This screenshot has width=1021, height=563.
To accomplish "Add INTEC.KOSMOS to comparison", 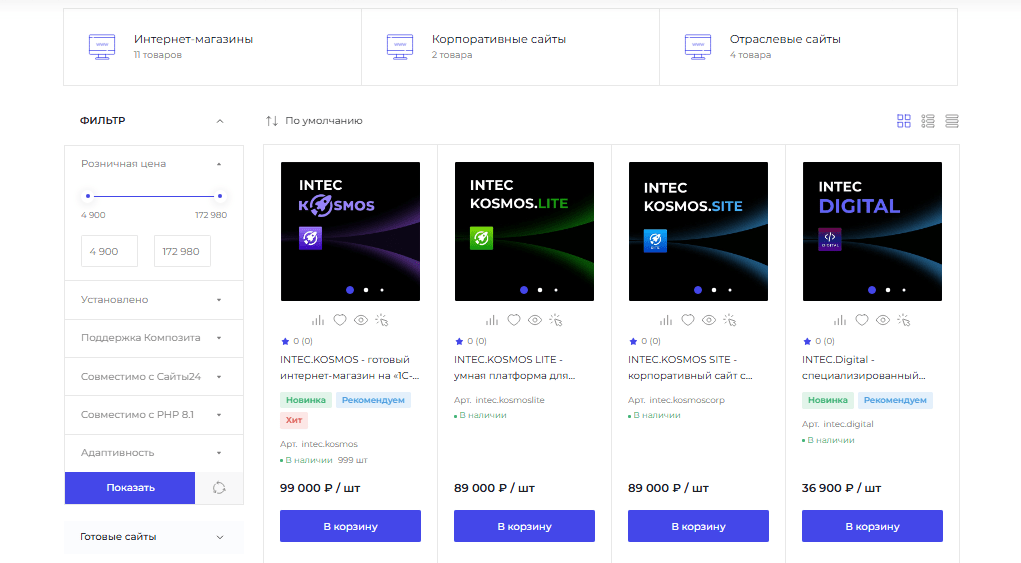I will click(318, 320).
